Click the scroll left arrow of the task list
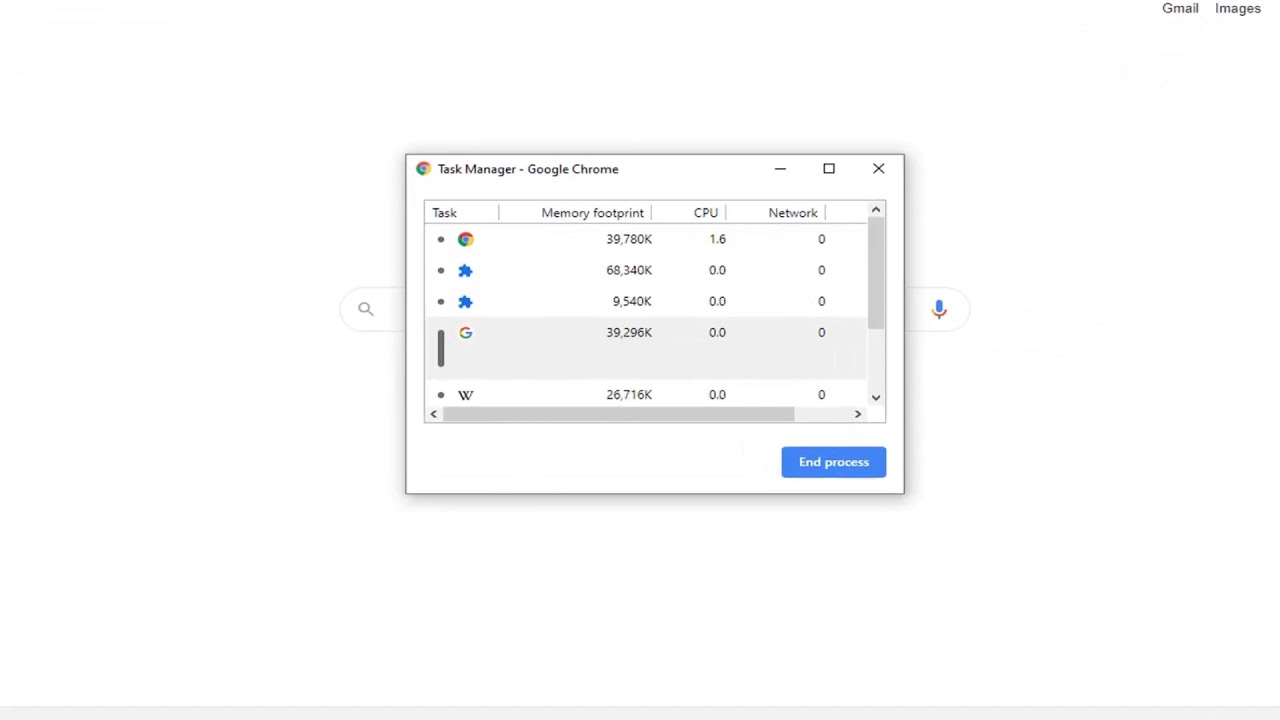This screenshot has height=720, width=1280. (433, 414)
